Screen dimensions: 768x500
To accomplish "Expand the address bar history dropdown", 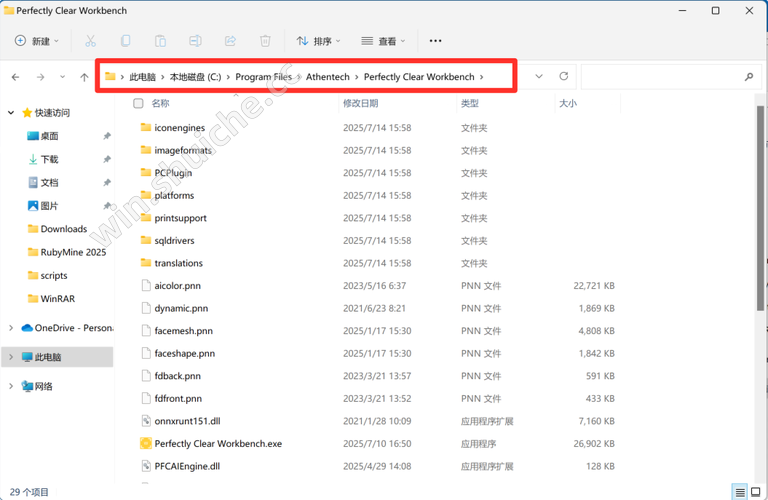I will pos(539,76).
